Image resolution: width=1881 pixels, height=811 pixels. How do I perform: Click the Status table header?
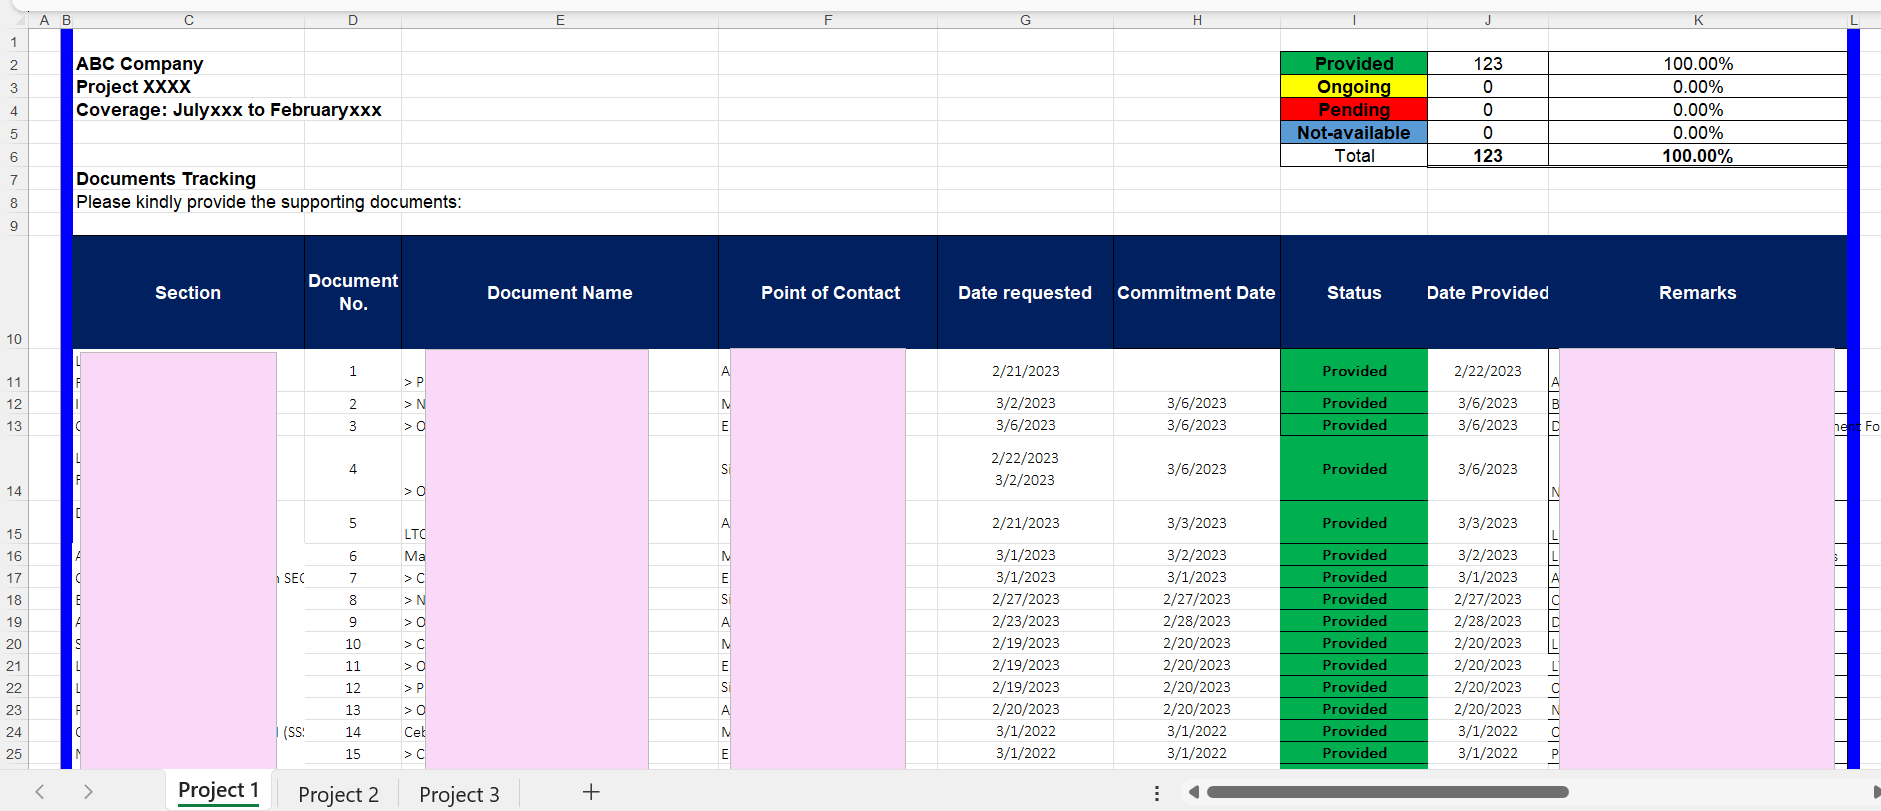(x=1354, y=292)
